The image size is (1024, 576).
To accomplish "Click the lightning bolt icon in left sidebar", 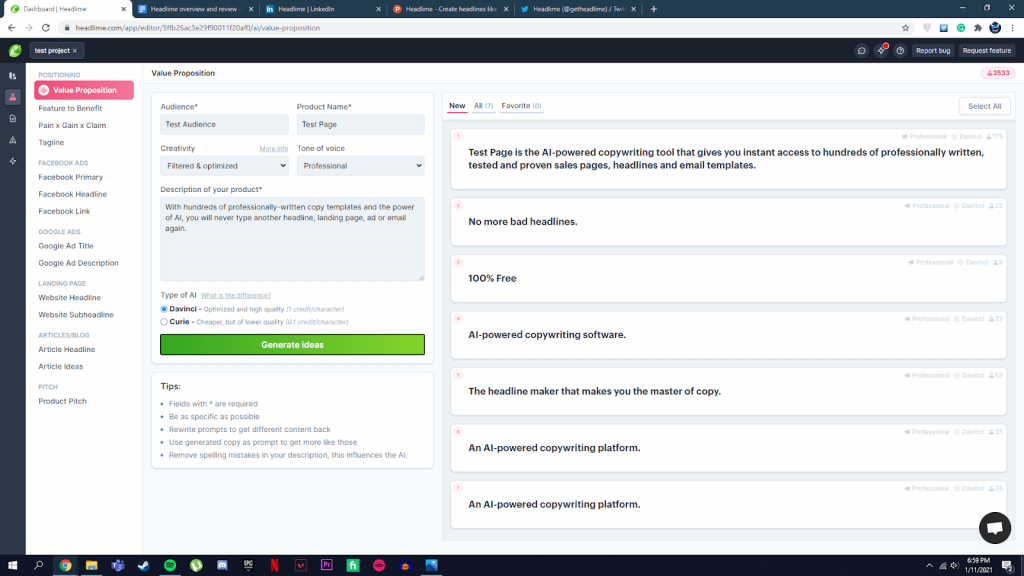I will click(x=12, y=161).
